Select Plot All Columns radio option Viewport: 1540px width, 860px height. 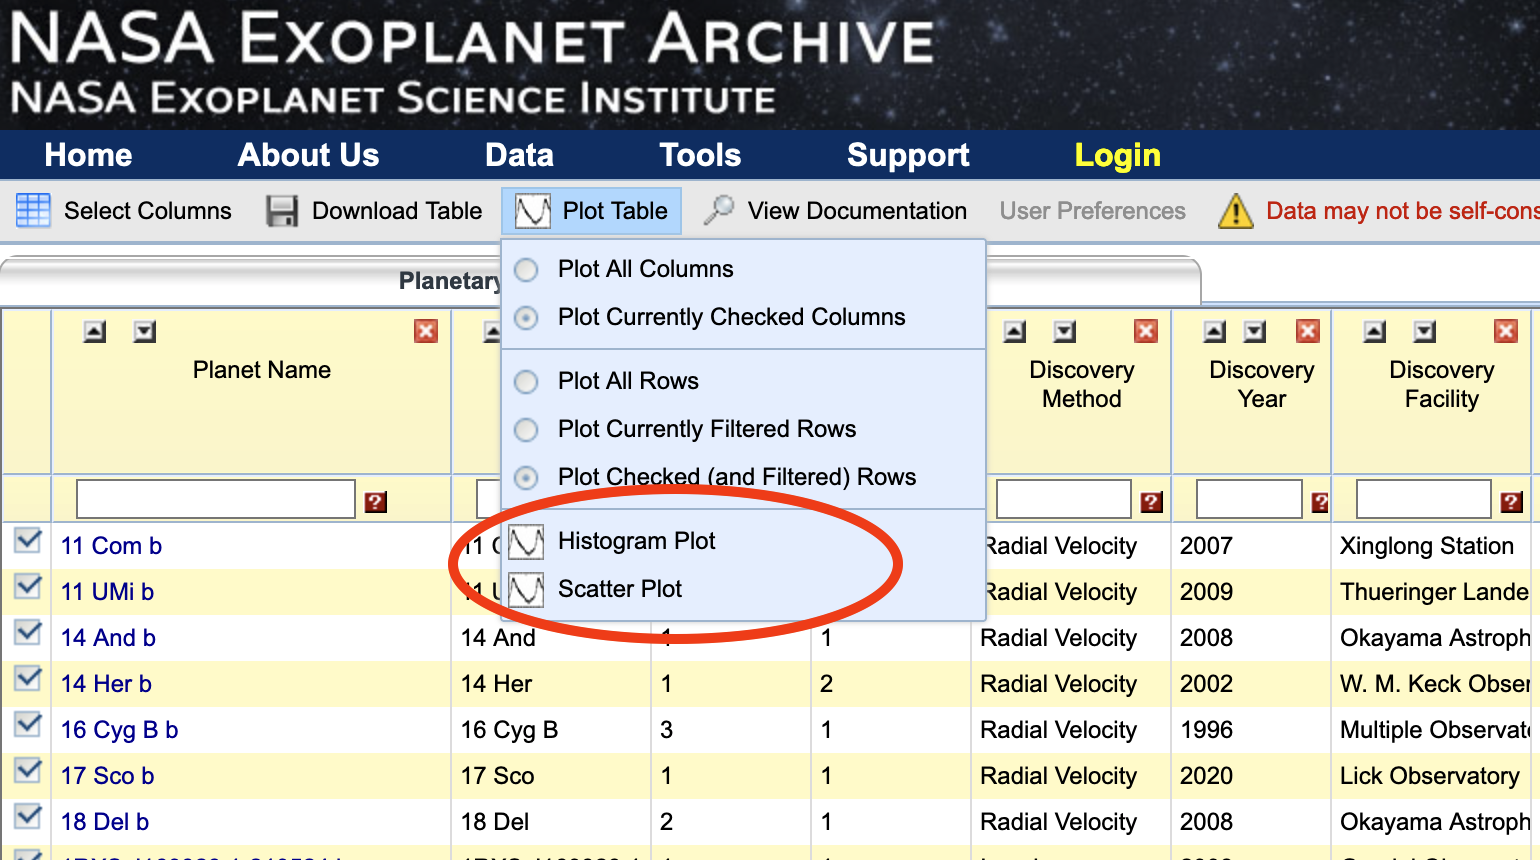click(x=526, y=270)
